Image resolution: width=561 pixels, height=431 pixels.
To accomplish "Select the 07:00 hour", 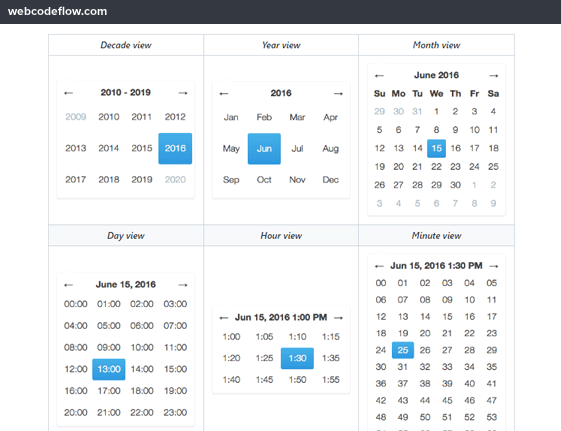I will tap(175, 326).
